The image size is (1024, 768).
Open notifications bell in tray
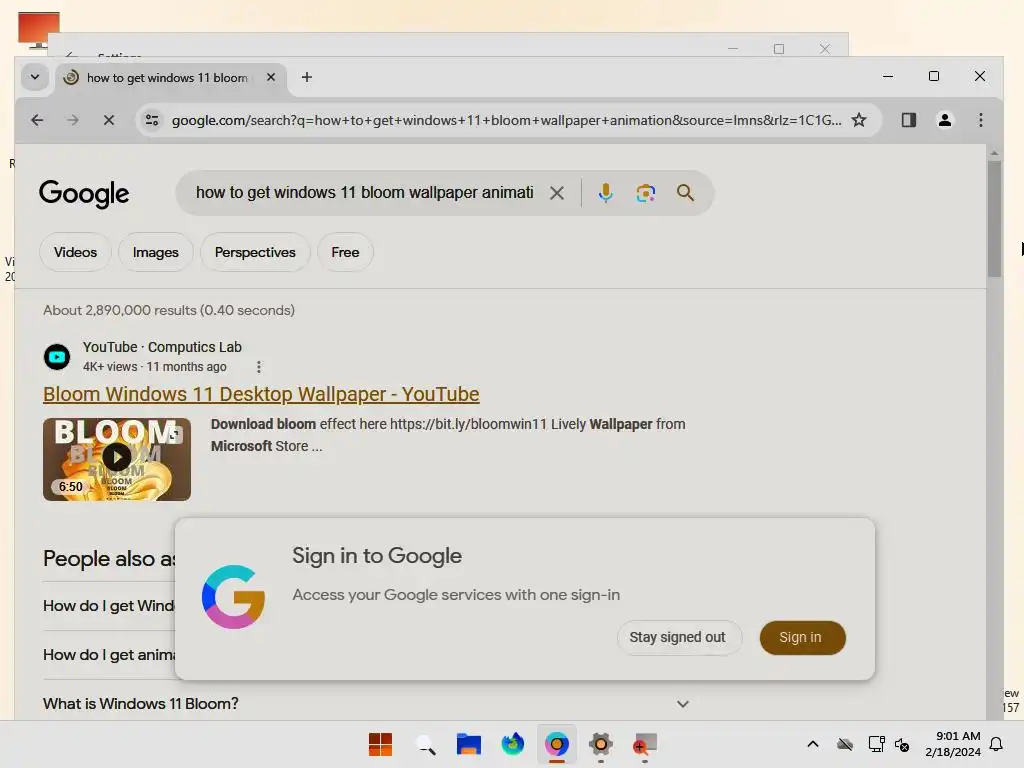[x=996, y=744]
